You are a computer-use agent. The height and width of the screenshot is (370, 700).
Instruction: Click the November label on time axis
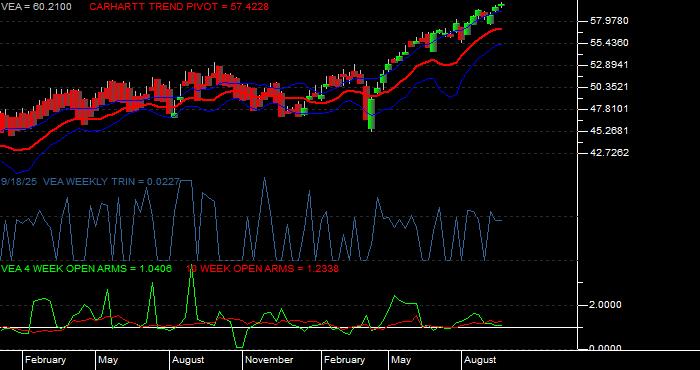click(269, 360)
